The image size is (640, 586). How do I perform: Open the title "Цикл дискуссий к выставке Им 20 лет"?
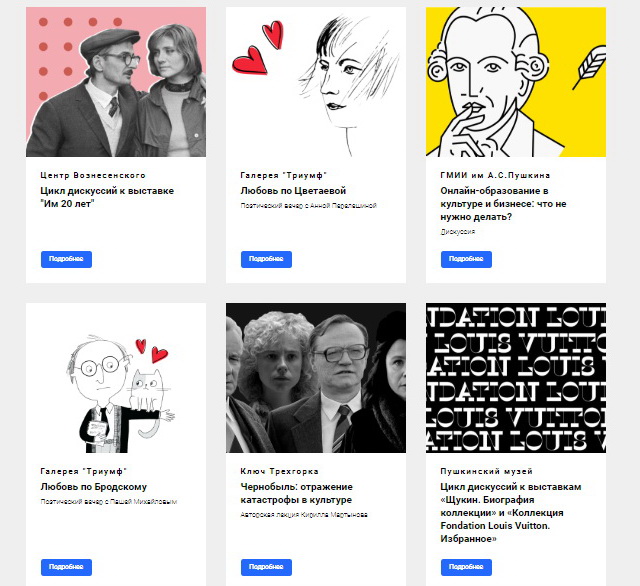107,197
